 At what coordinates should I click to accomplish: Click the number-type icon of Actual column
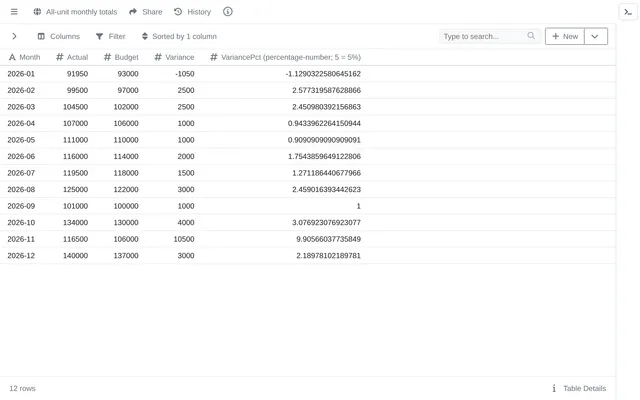pos(60,57)
